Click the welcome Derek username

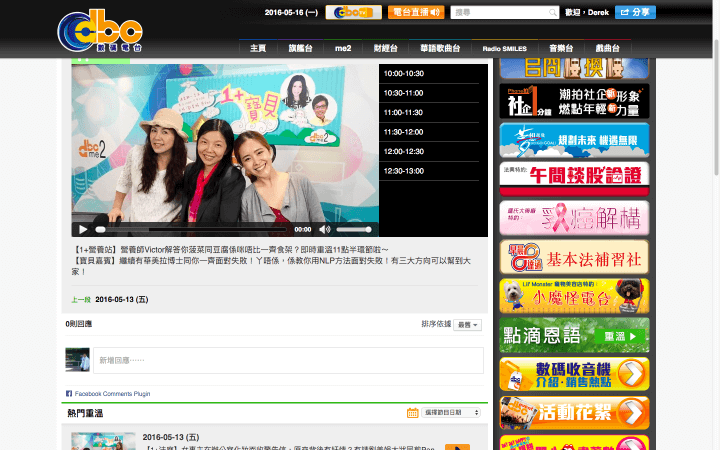598,12
